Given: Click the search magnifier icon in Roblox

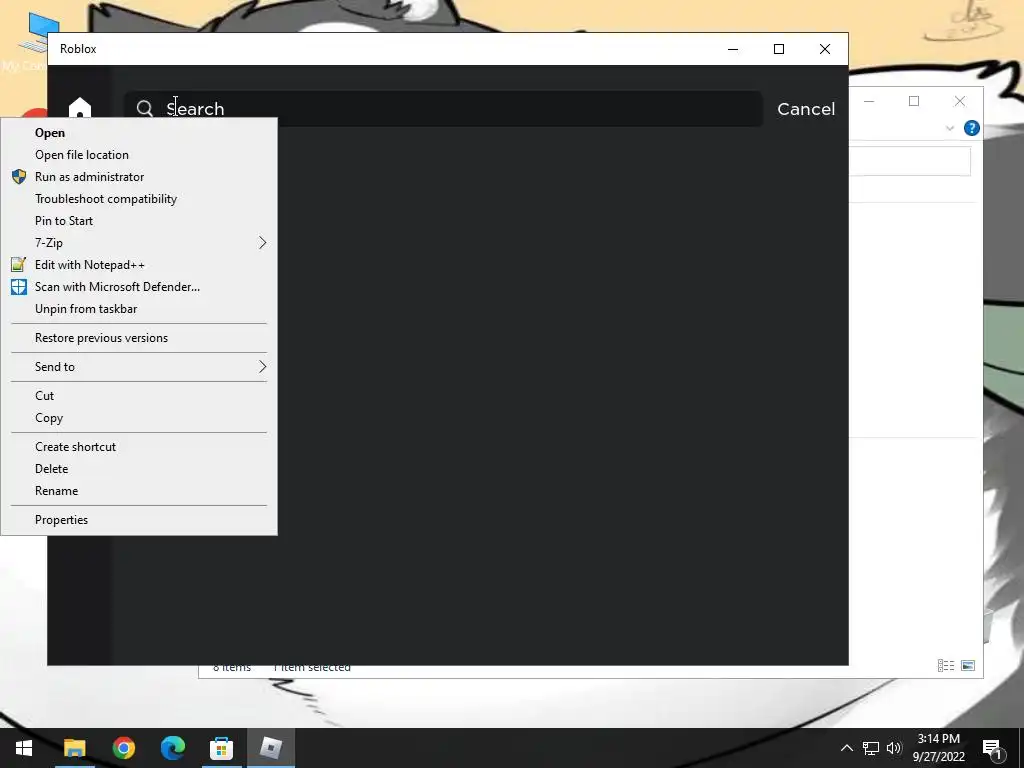Looking at the screenshot, I should click(x=144, y=108).
